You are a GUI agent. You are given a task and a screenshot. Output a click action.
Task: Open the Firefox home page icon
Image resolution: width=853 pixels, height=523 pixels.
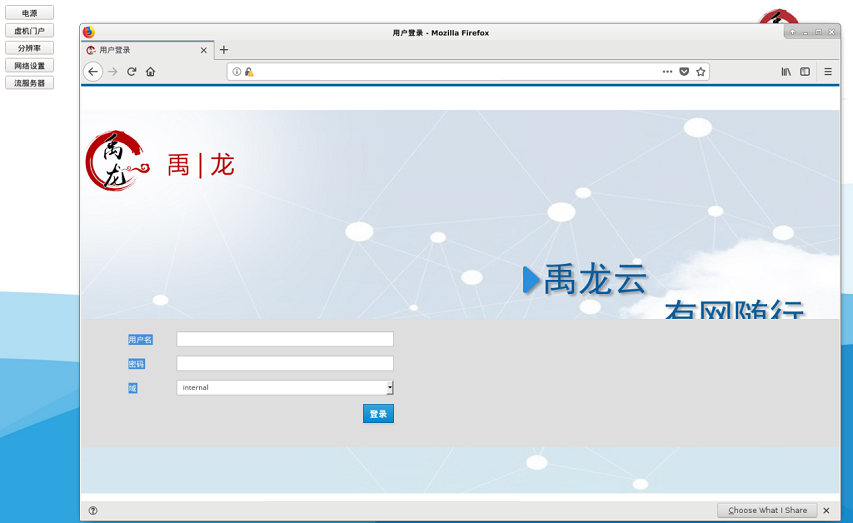click(x=151, y=72)
